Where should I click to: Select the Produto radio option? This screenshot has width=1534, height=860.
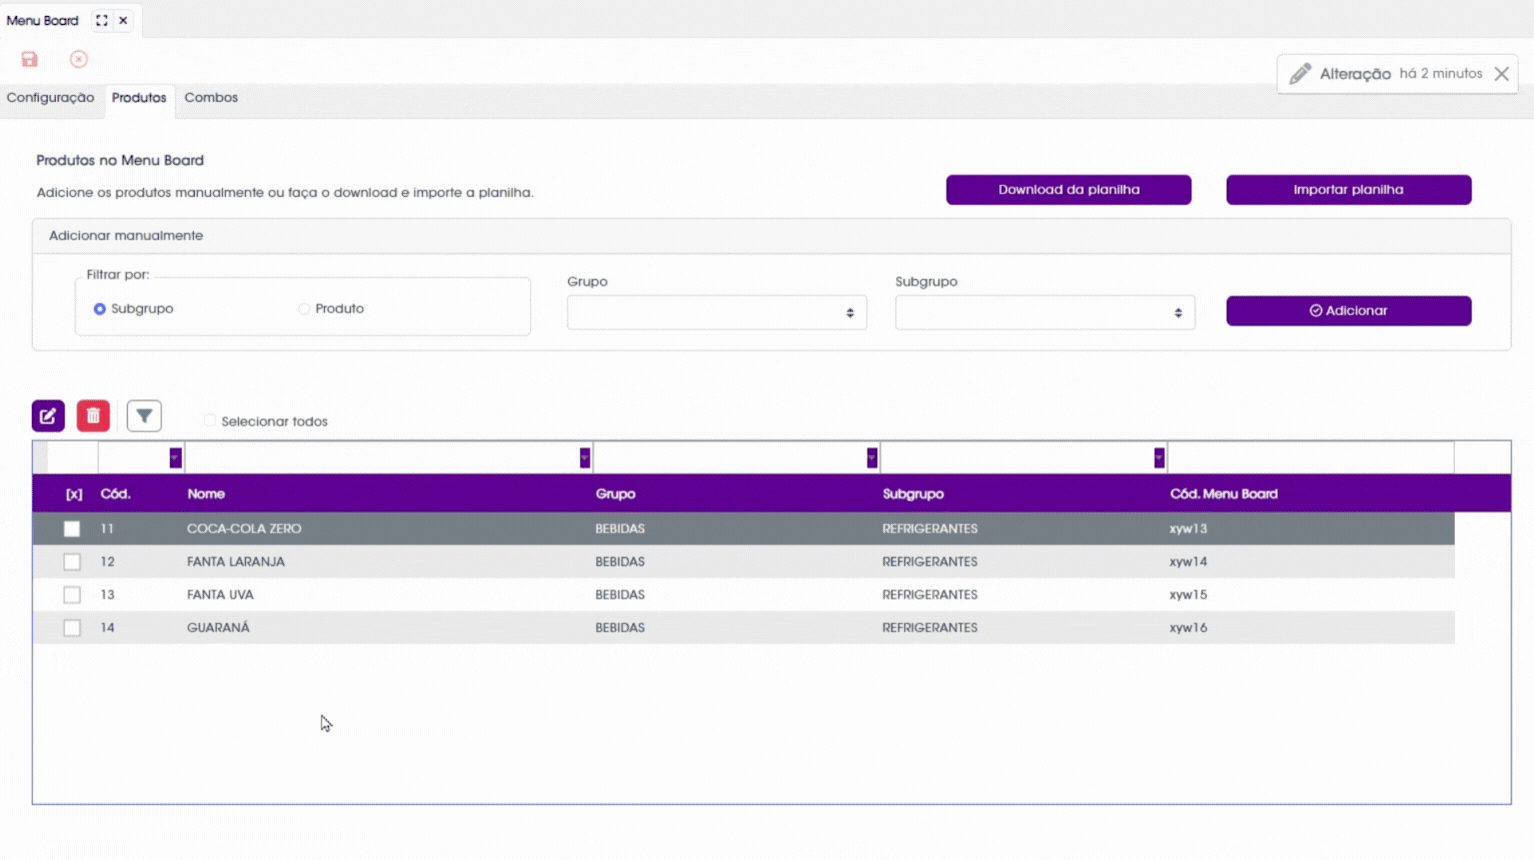coord(304,309)
